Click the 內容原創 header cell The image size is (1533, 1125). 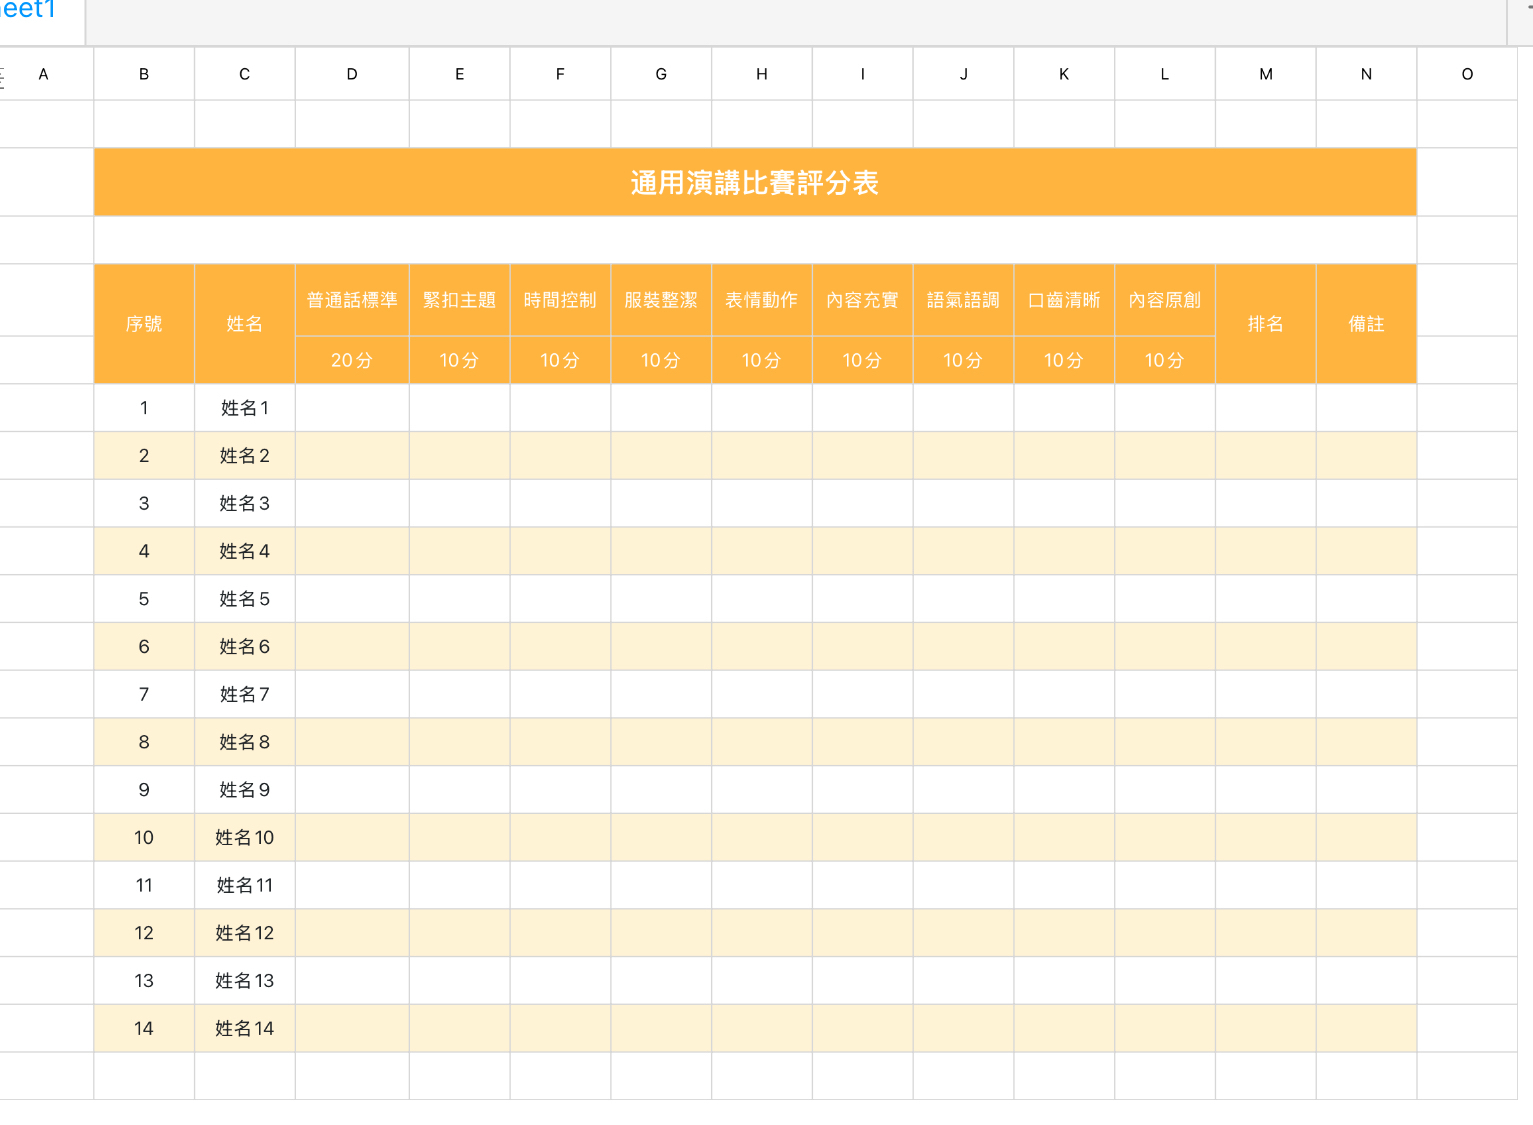click(1165, 300)
